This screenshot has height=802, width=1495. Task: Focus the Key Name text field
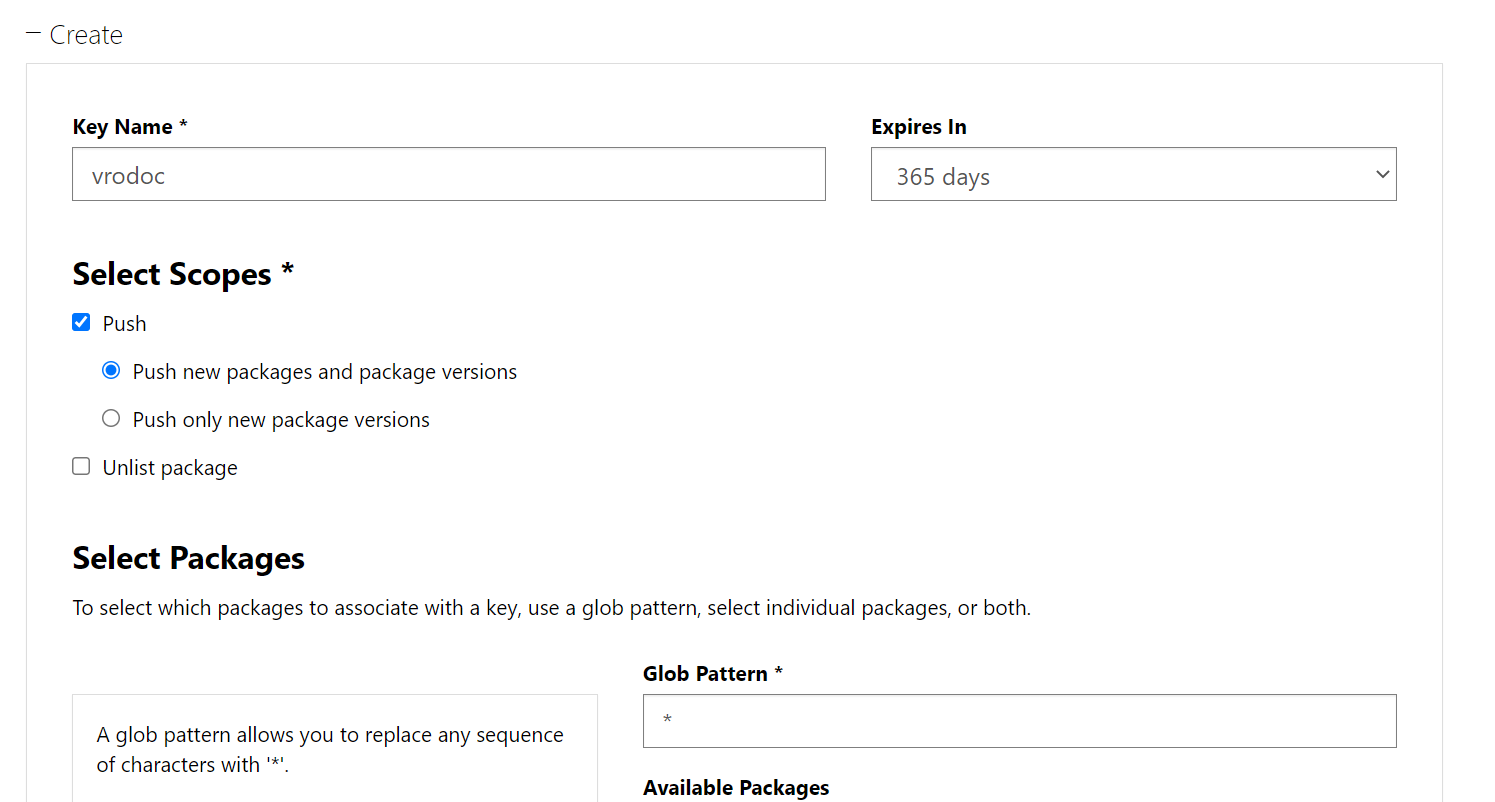point(448,175)
